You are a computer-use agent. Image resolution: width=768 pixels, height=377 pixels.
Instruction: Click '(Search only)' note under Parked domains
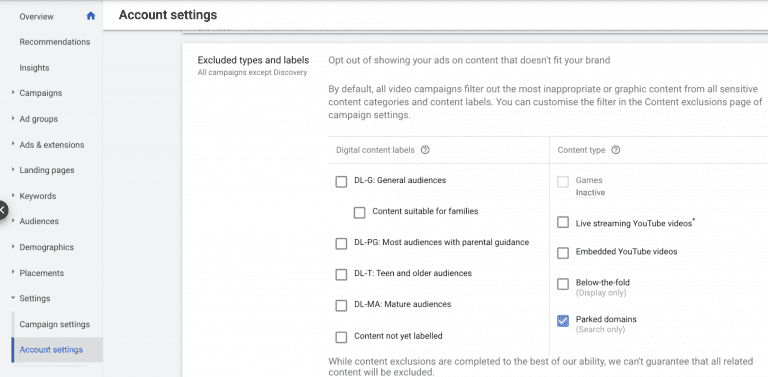point(600,330)
